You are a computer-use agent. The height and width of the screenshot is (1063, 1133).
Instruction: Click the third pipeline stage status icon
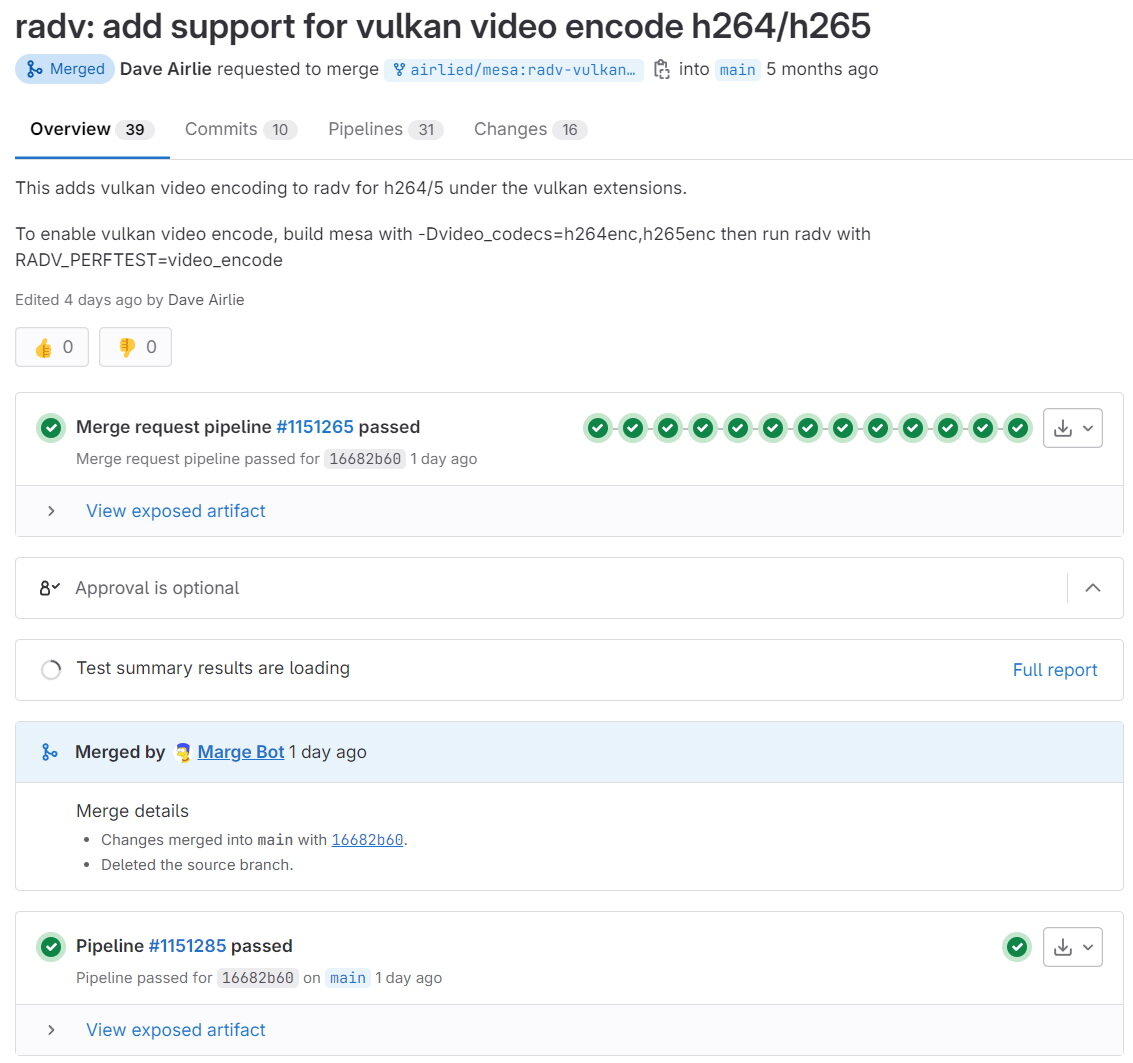tap(668, 429)
